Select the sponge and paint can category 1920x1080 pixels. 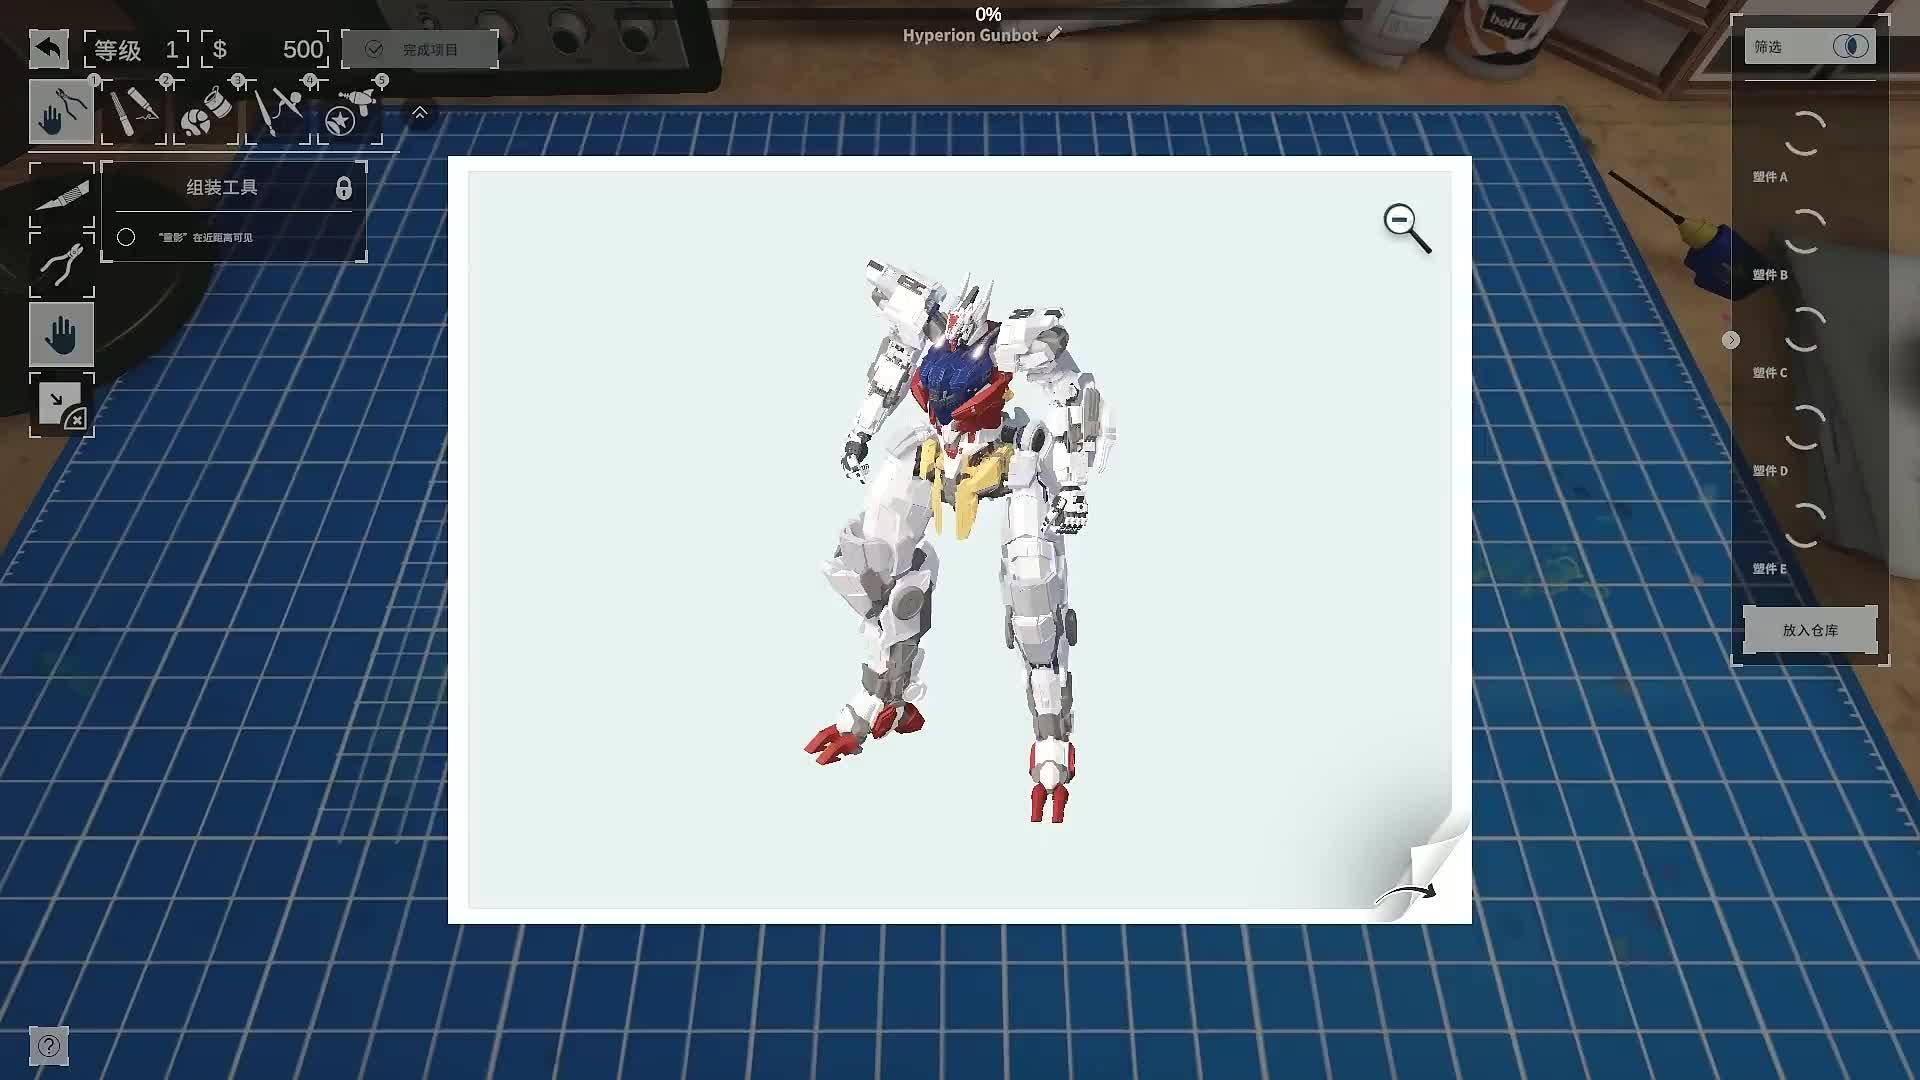(206, 111)
